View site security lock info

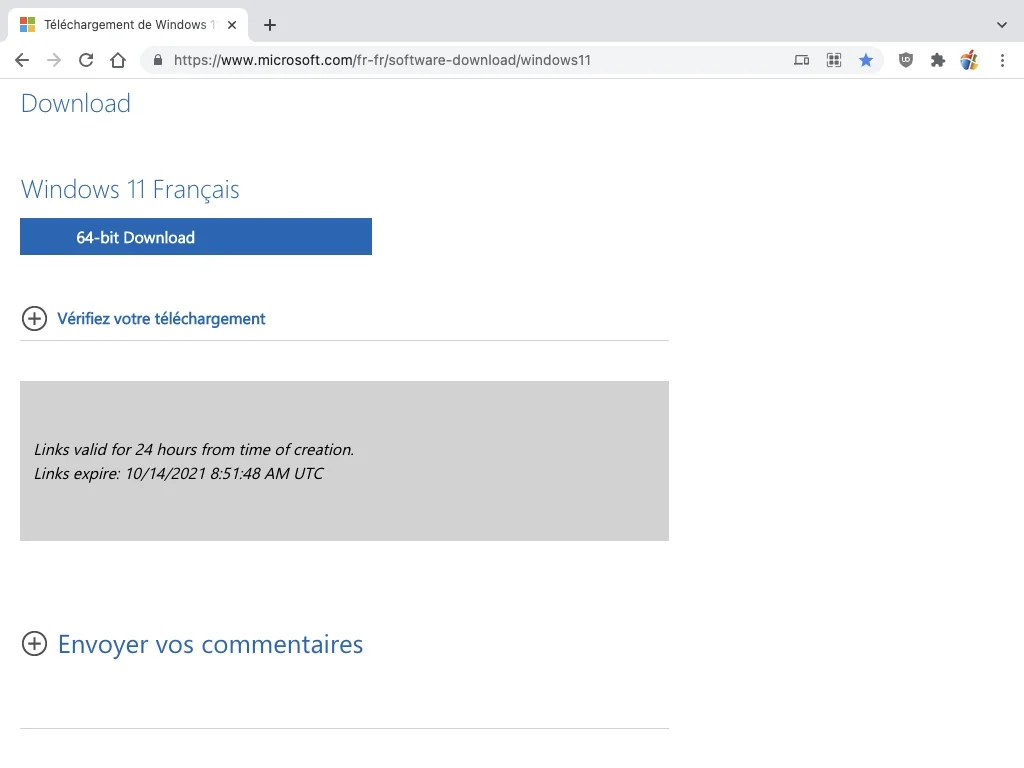(x=157, y=60)
